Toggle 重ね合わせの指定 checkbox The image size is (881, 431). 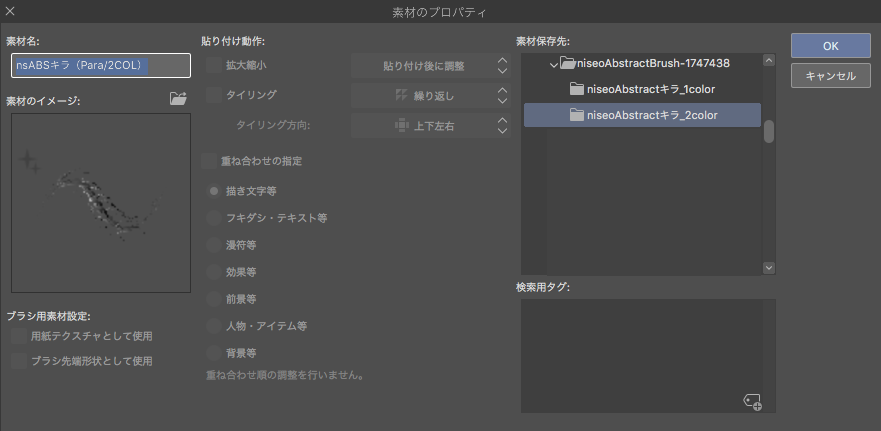pyautogui.click(x=209, y=161)
